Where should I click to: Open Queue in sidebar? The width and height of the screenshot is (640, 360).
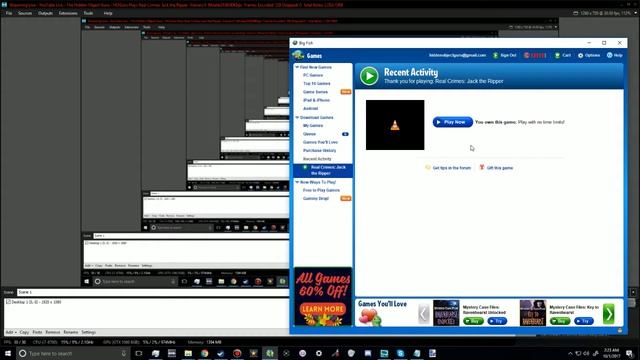click(x=309, y=134)
